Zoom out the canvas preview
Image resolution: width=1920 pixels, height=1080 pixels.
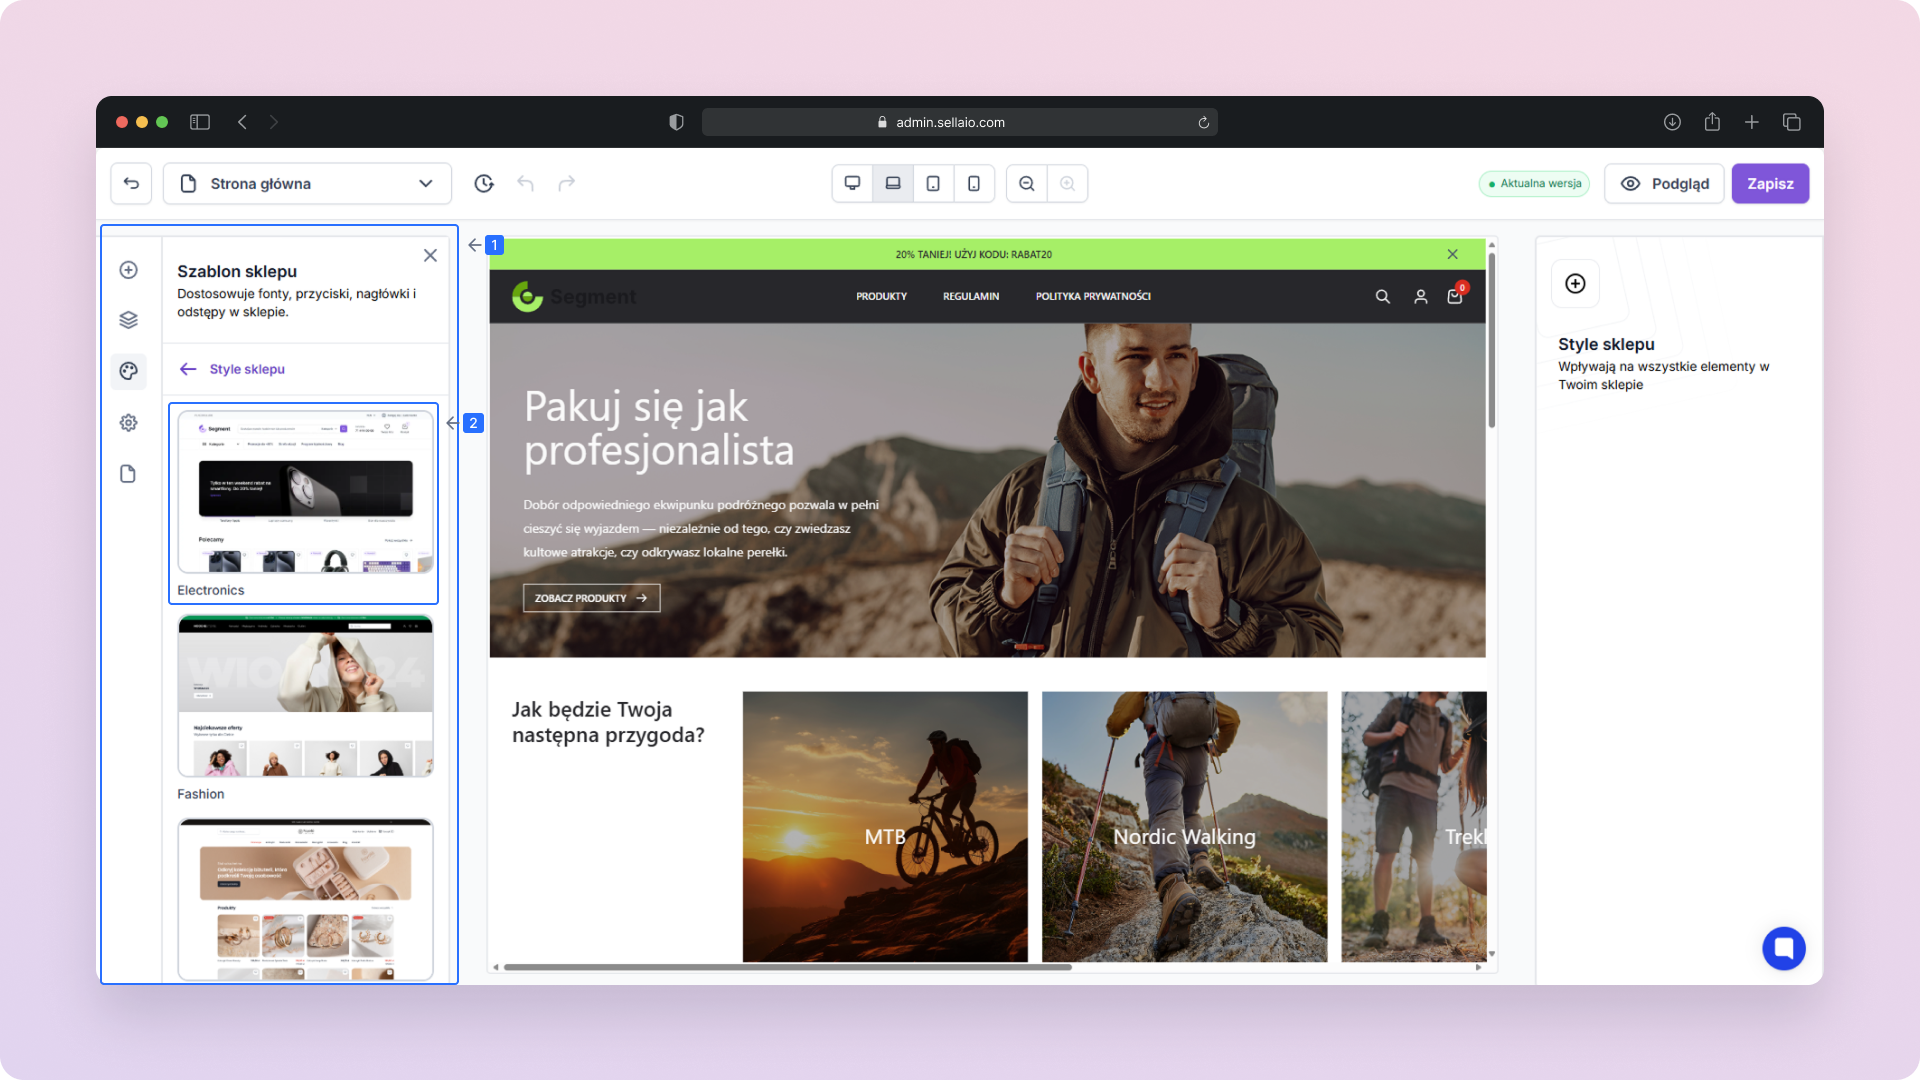point(1027,183)
